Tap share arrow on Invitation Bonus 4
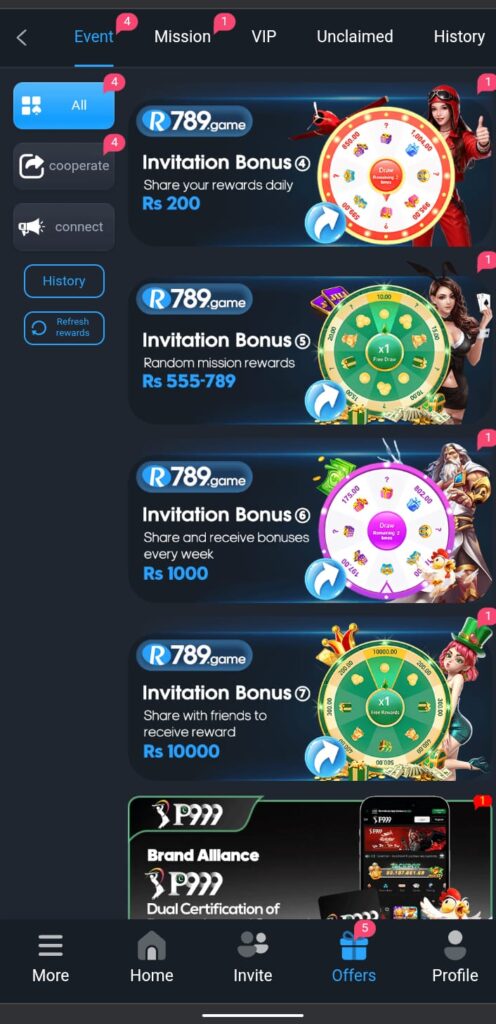 tap(325, 221)
